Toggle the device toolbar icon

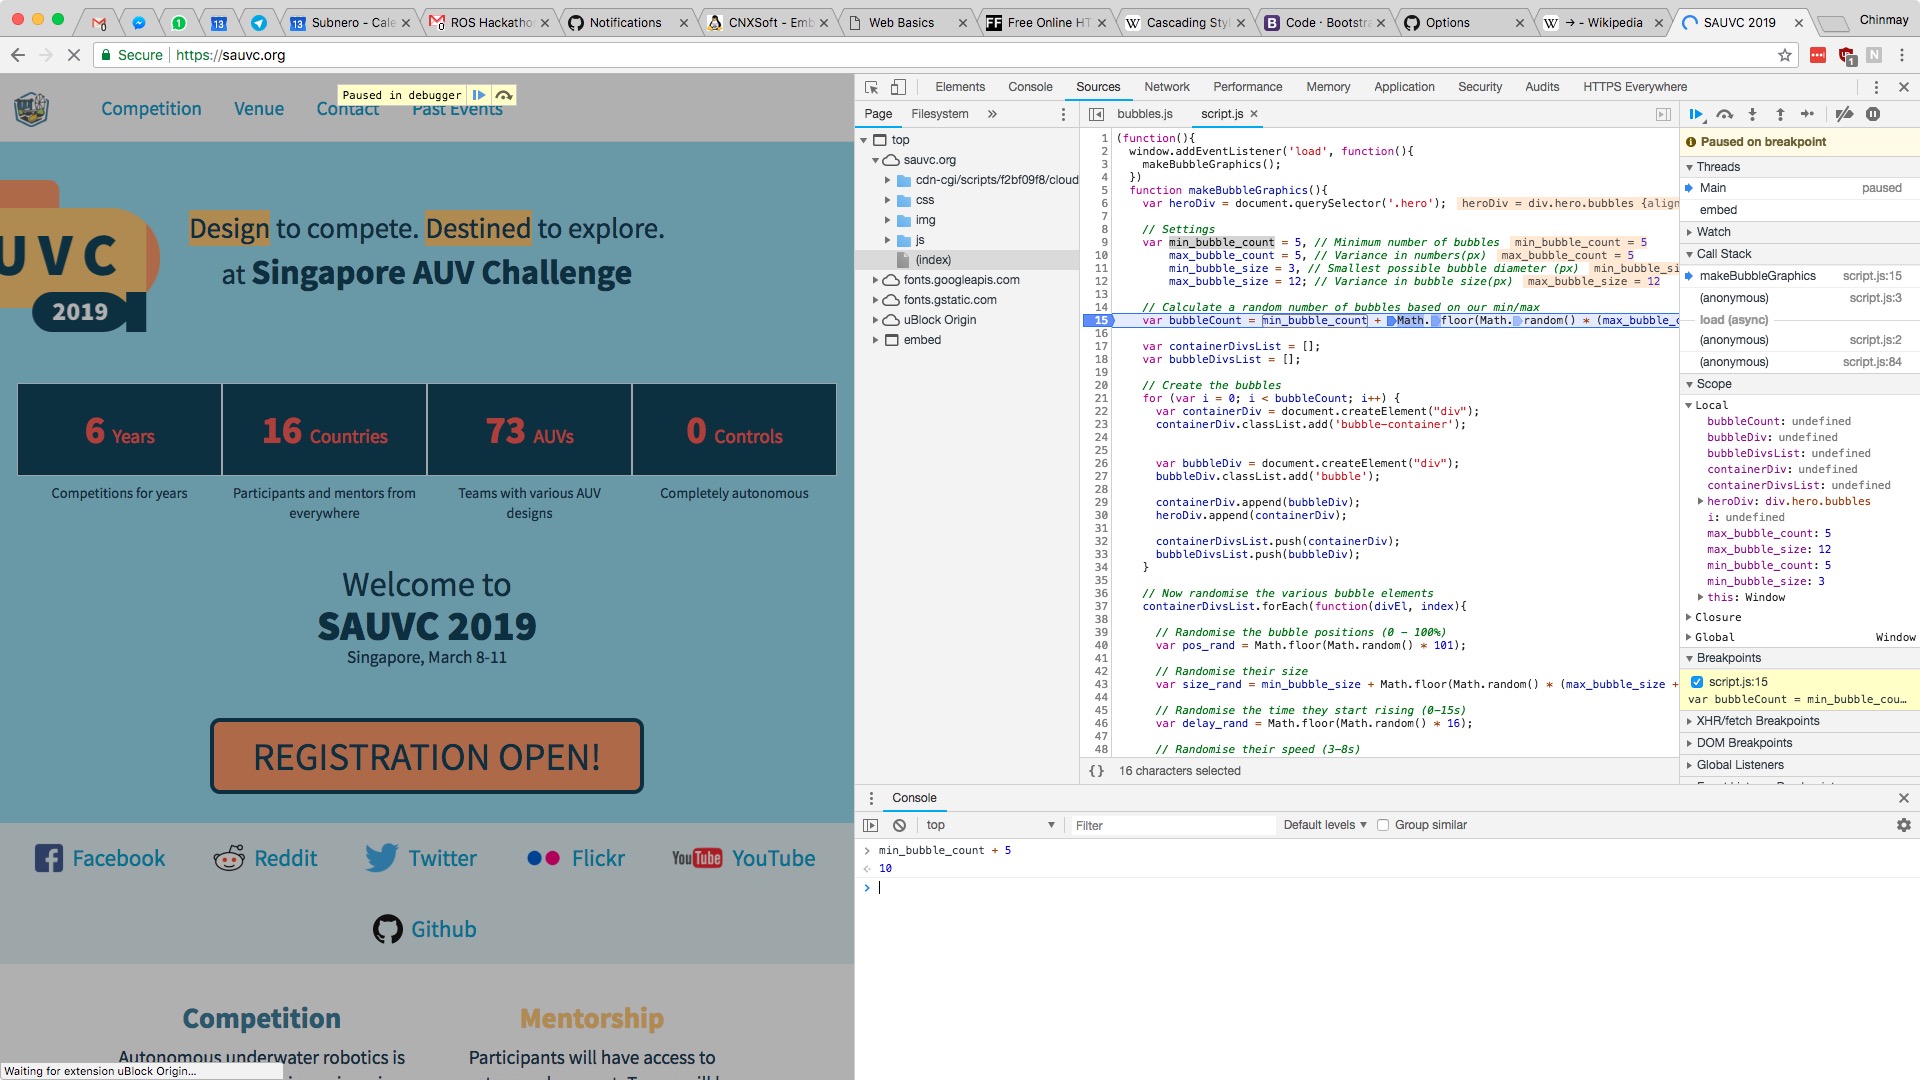pyautogui.click(x=898, y=87)
